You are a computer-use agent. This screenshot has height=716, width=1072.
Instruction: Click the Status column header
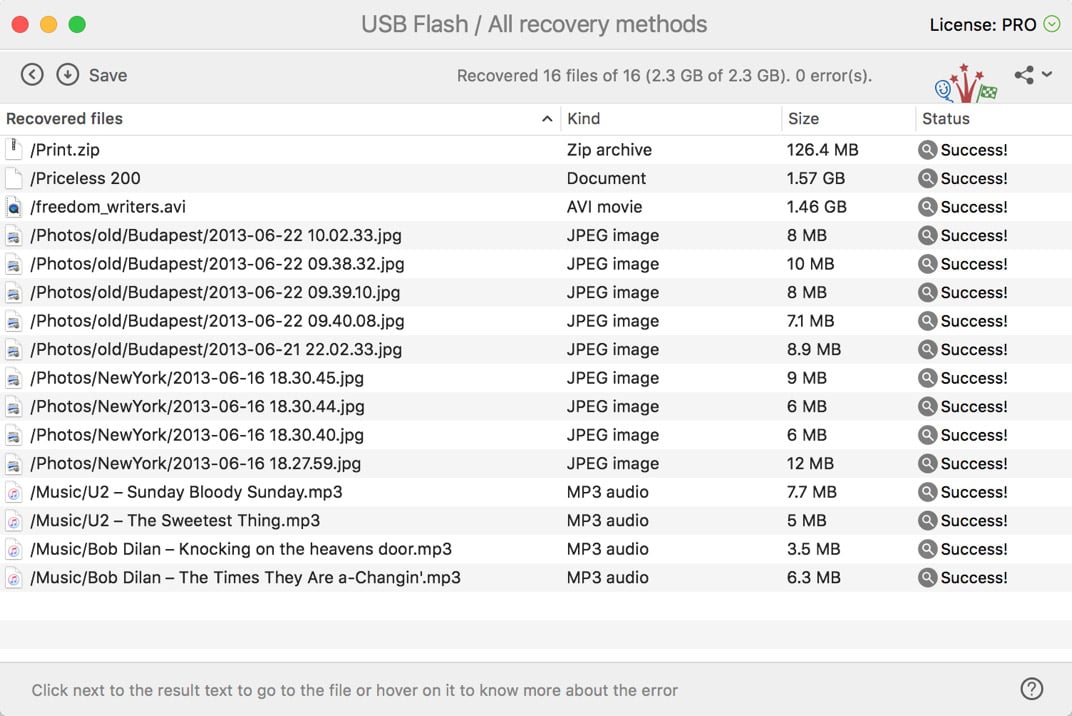946,119
